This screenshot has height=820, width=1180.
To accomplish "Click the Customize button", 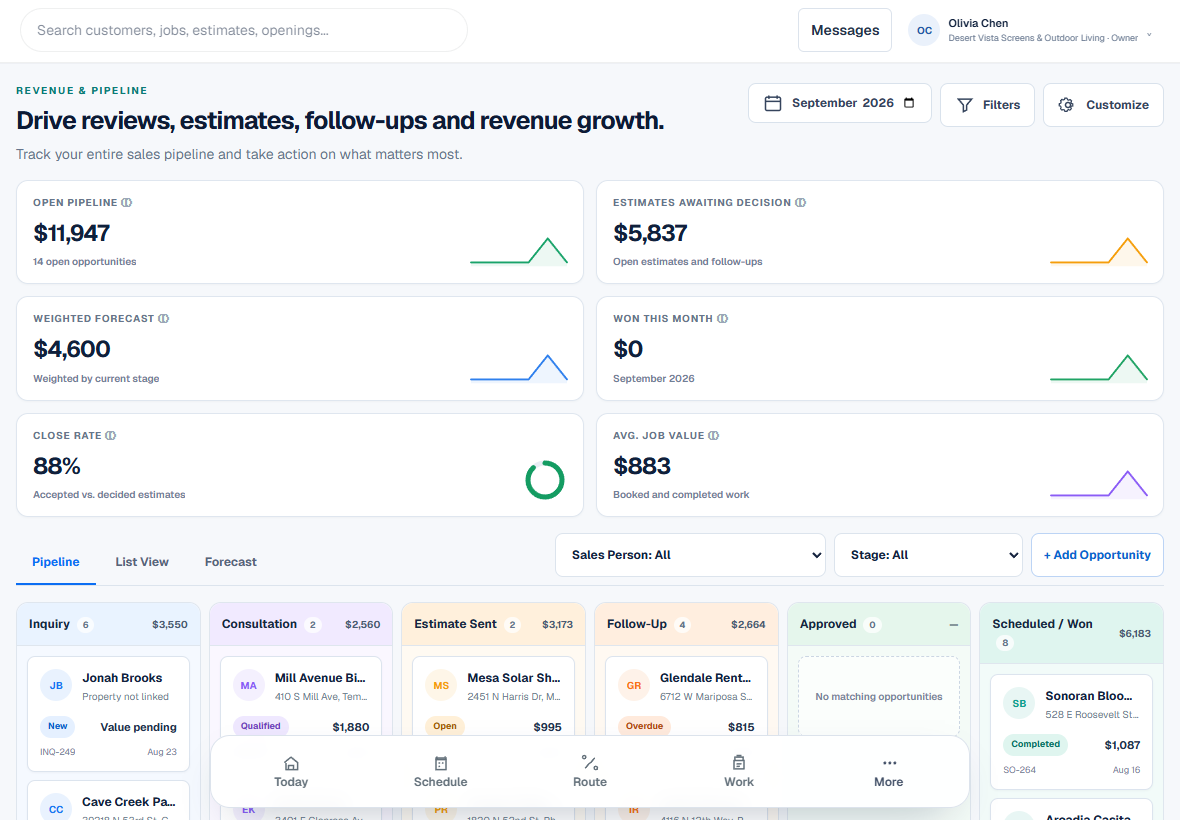I will [1103, 105].
